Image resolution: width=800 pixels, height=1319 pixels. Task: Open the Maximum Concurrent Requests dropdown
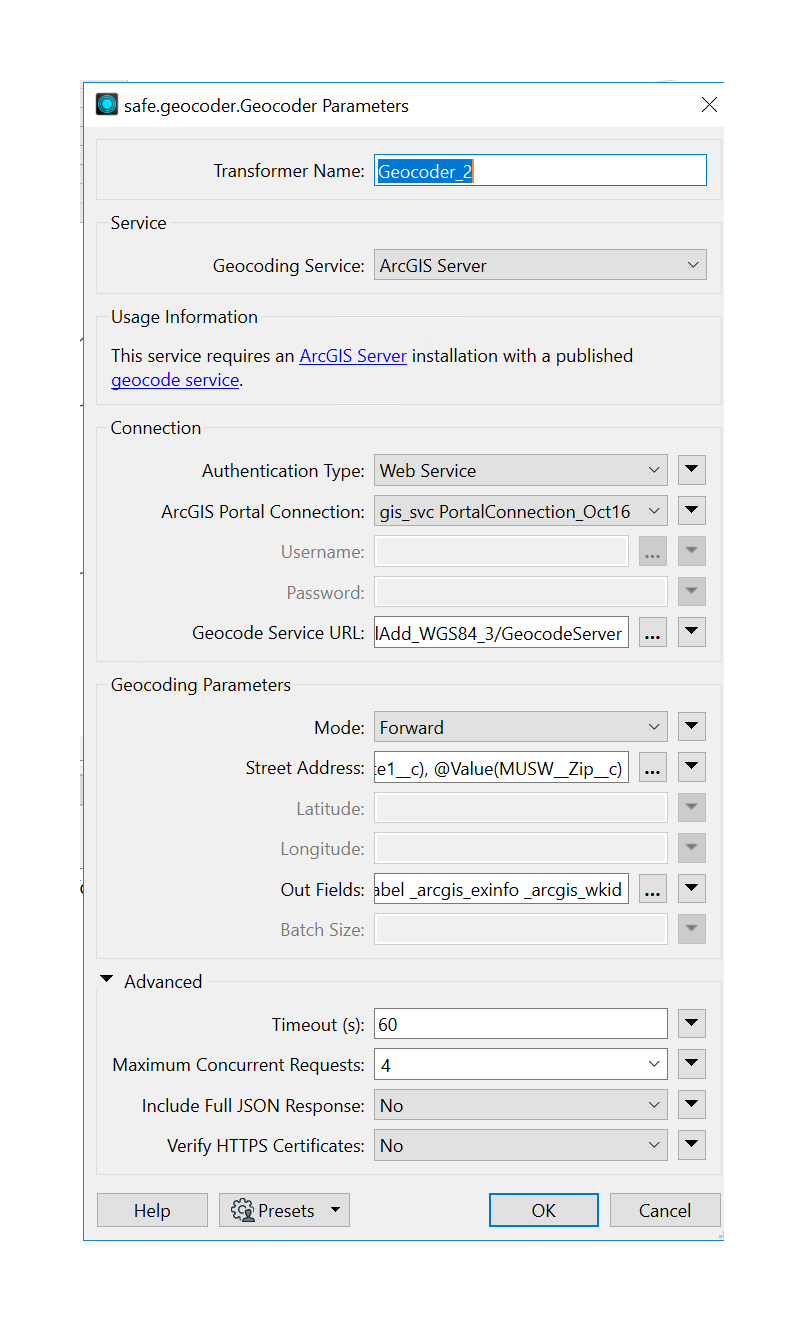[520, 1064]
